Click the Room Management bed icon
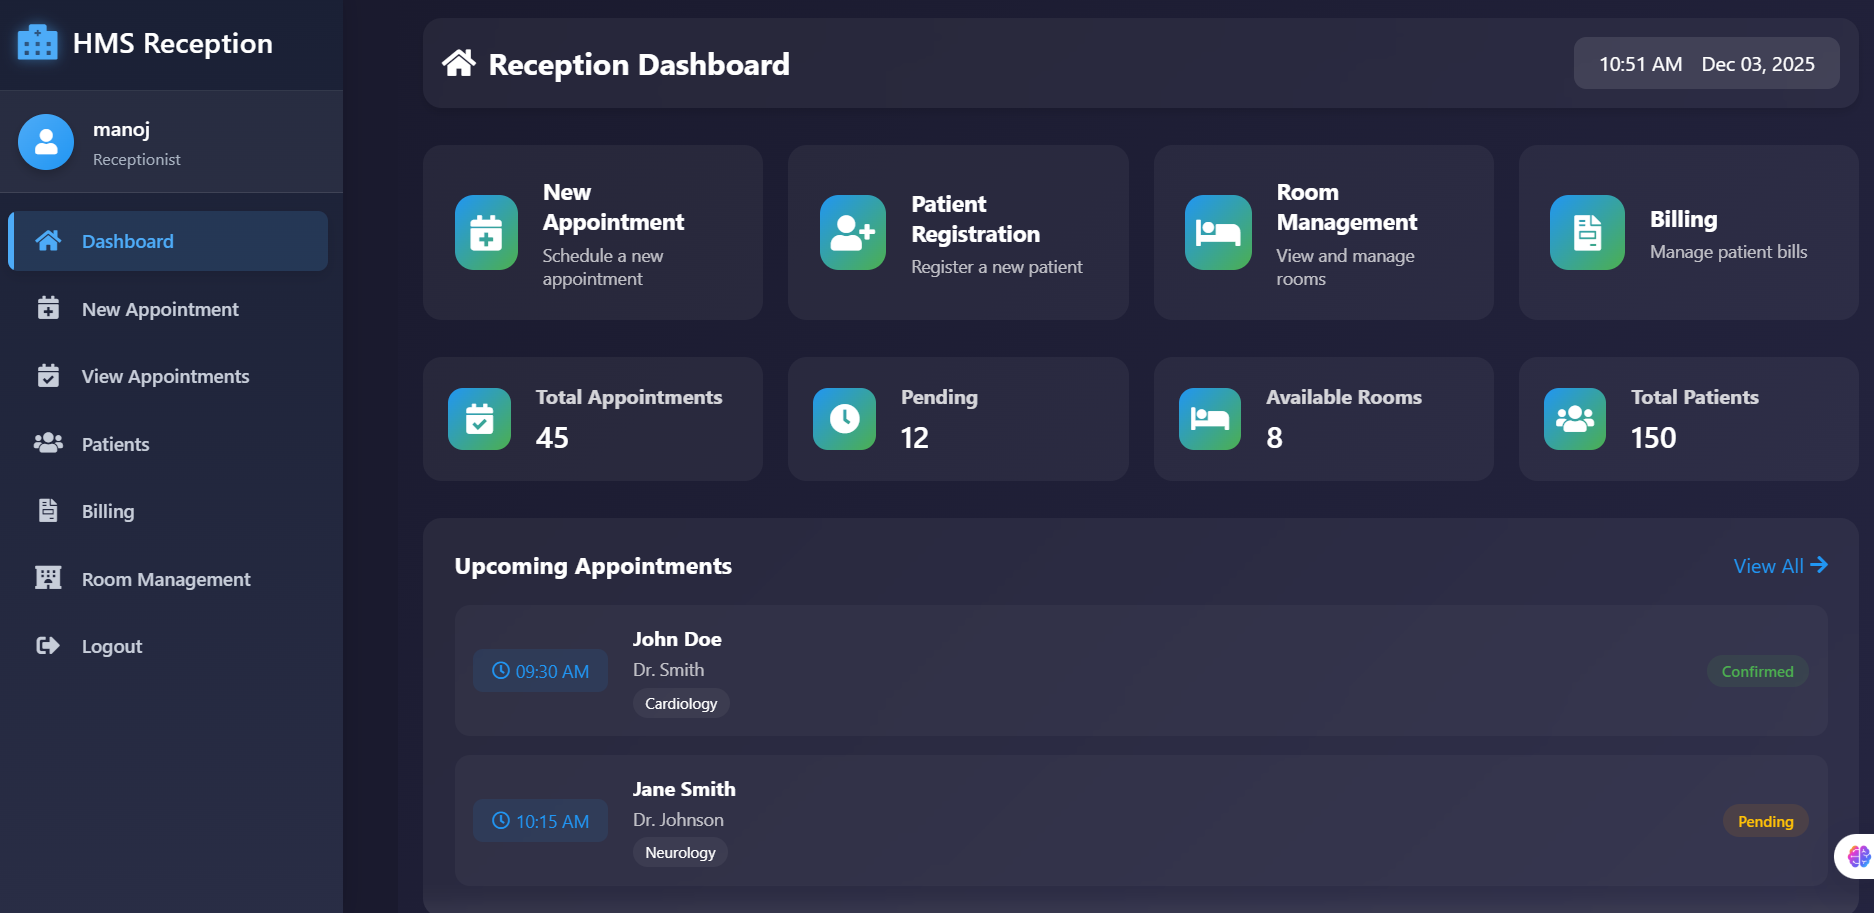The height and width of the screenshot is (913, 1874). click(x=1217, y=232)
